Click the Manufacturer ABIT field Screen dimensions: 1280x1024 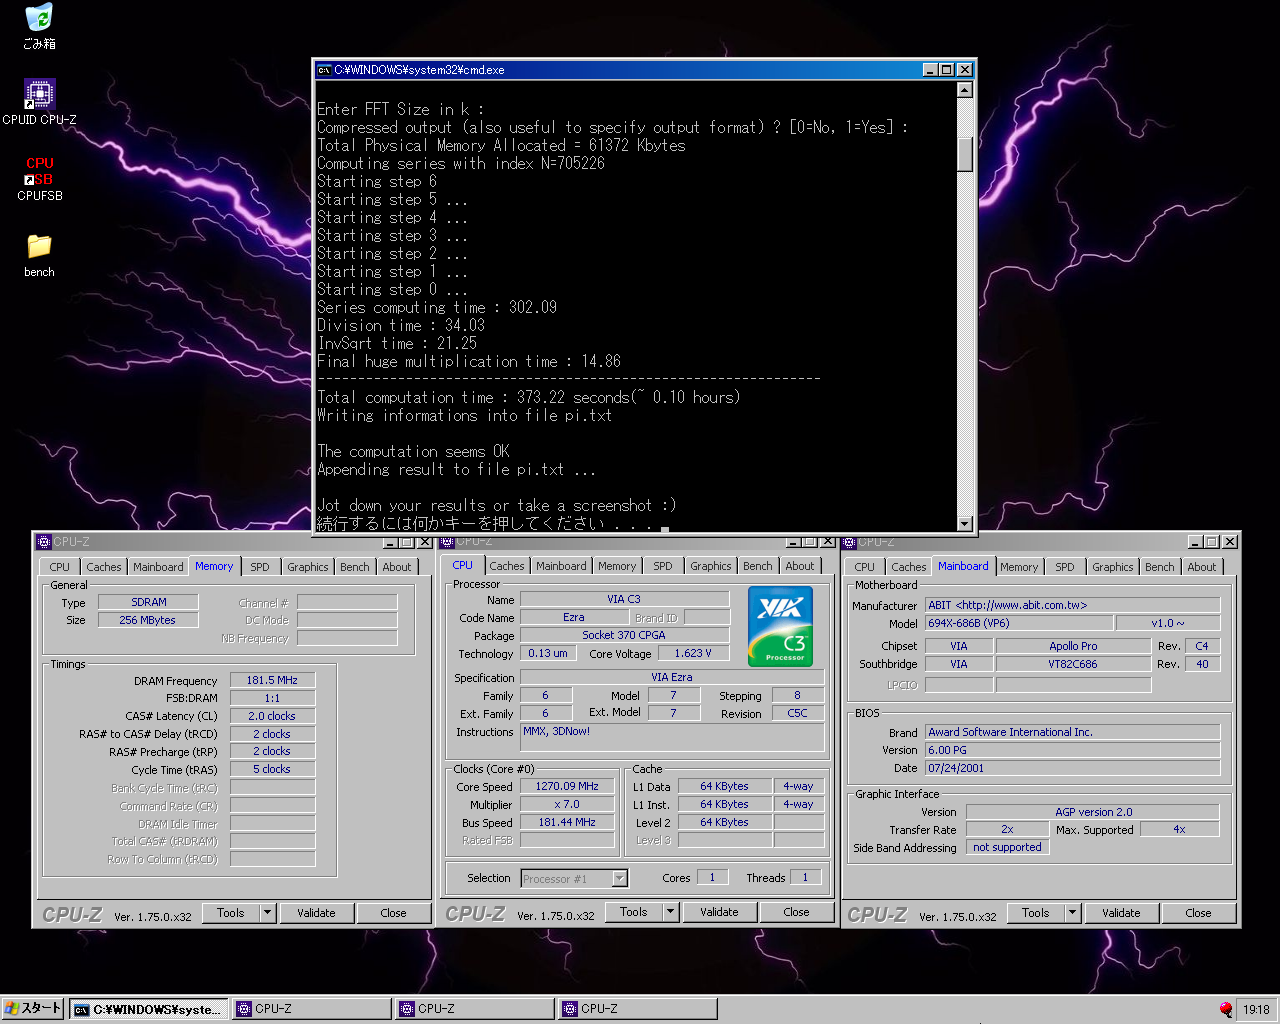(x=1072, y=605)
